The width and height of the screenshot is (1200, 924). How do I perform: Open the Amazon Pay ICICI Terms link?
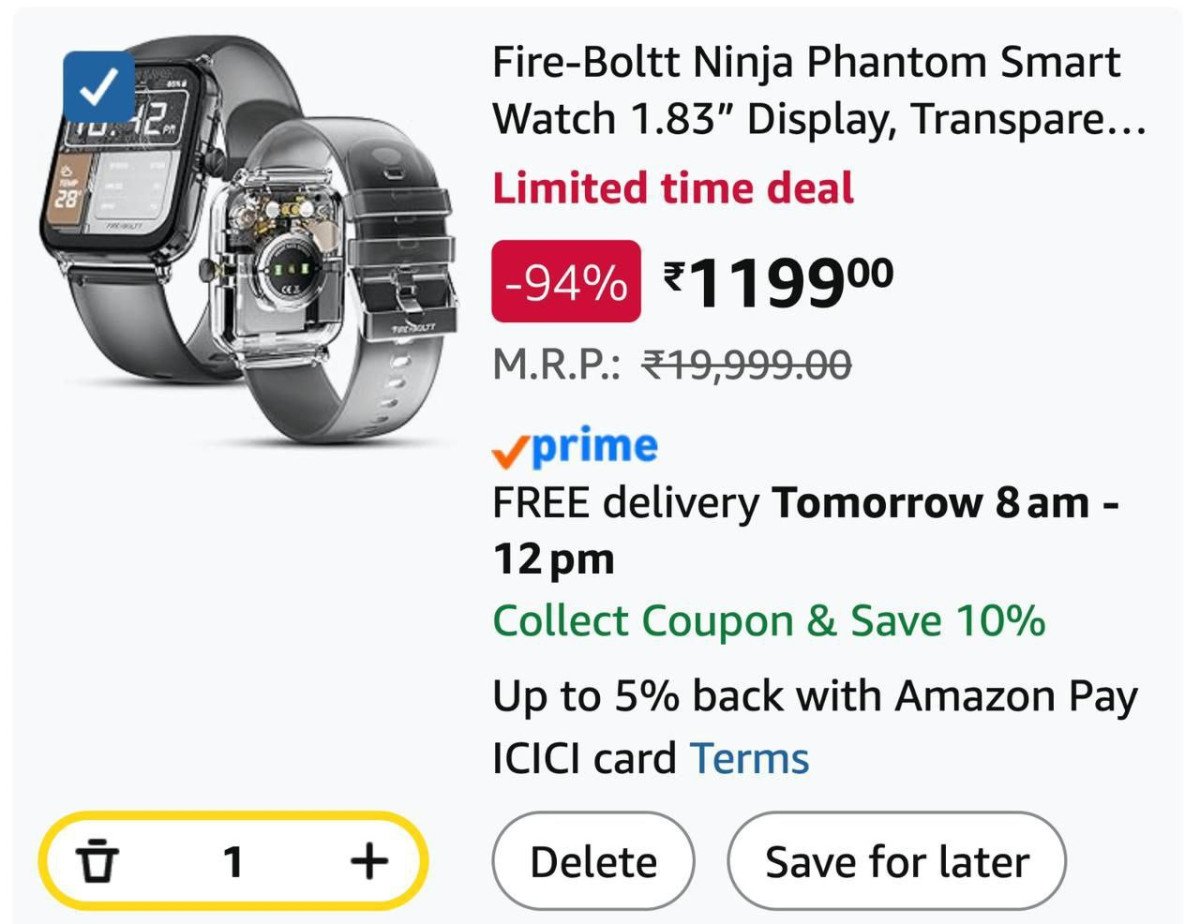coord(749,758)
